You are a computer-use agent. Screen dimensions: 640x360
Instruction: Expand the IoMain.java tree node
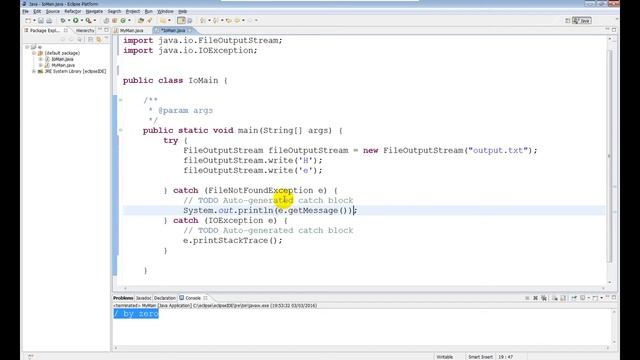point(40,59)
